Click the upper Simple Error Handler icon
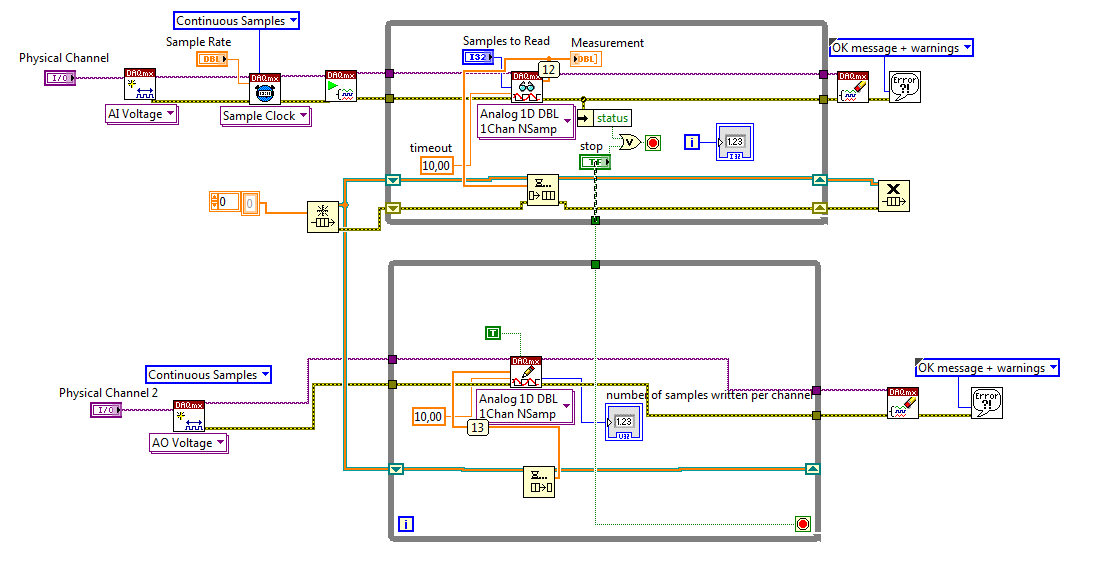Viewport: 1104px width, 572px height. pyautogui.click(x=905, y=87)
